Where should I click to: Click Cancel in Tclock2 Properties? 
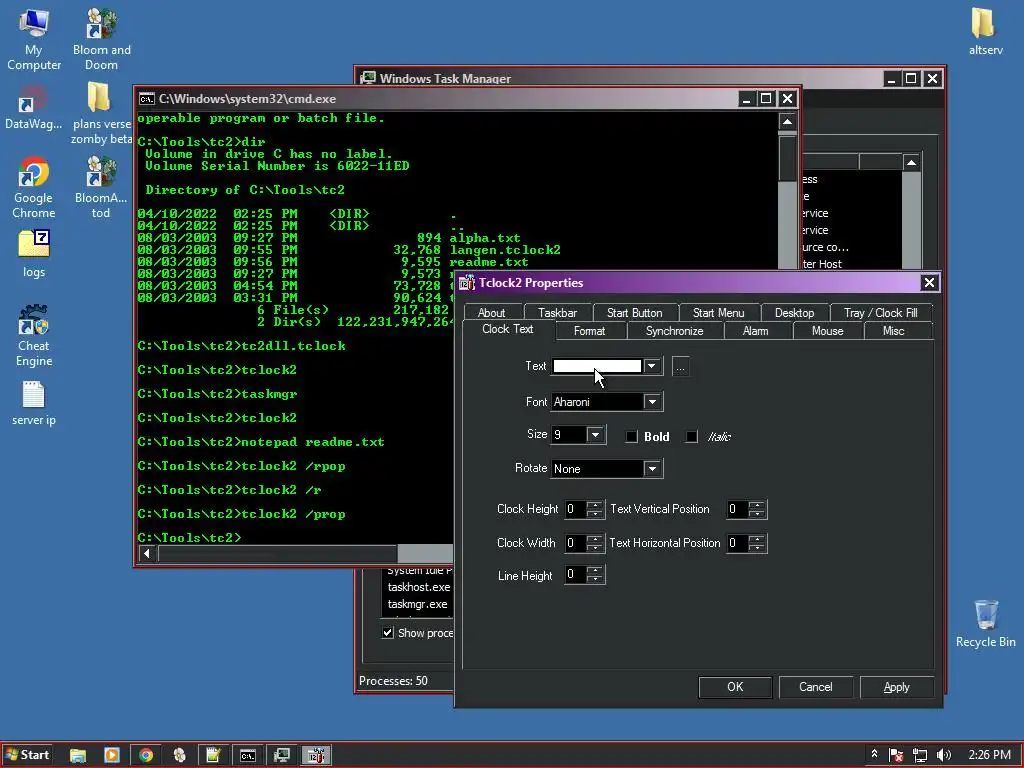(816, 687)
